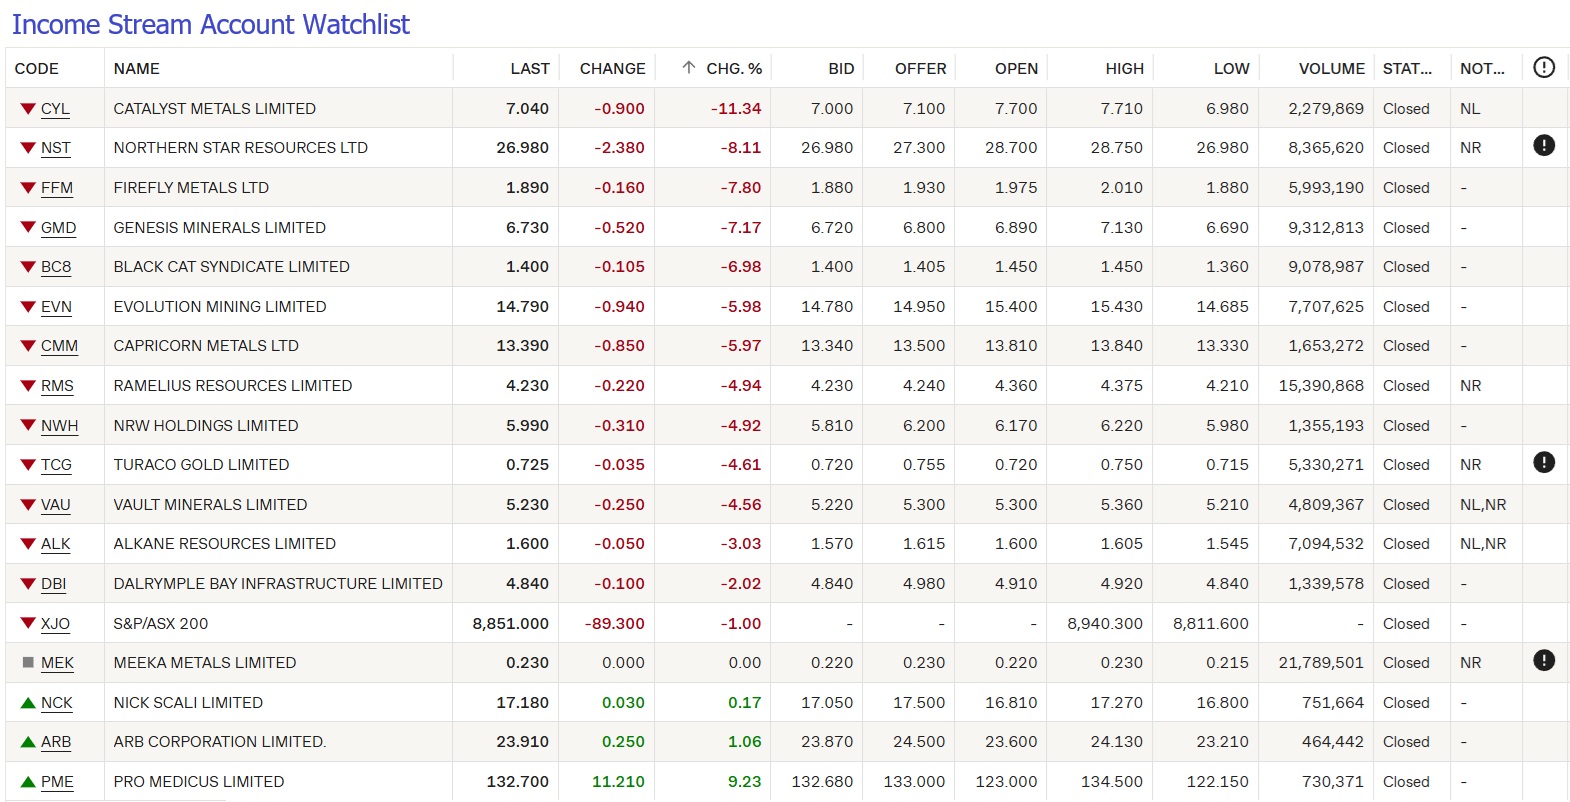Click the alert column header icon
Screen dimensions: 1570x802
tap(1543, 68)
